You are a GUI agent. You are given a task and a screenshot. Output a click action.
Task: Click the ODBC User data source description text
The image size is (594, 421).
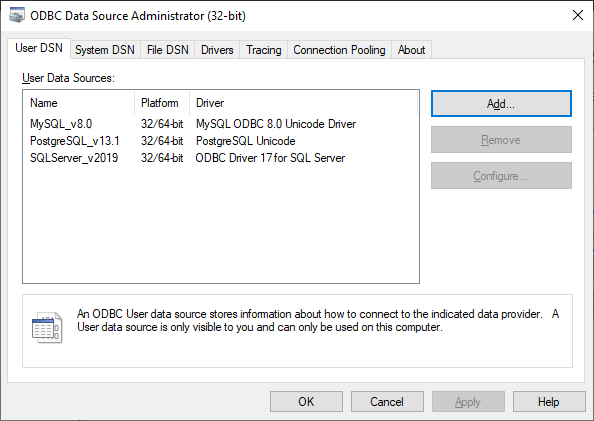(318, 321)
